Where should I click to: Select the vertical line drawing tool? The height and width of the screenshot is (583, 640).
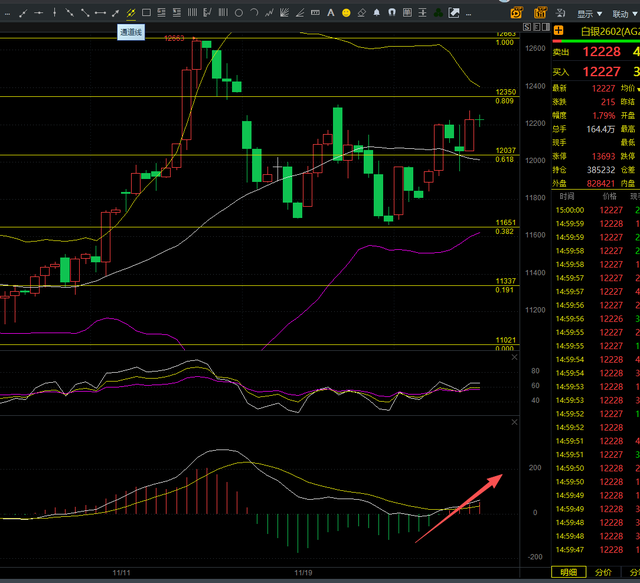pos(54,13)
